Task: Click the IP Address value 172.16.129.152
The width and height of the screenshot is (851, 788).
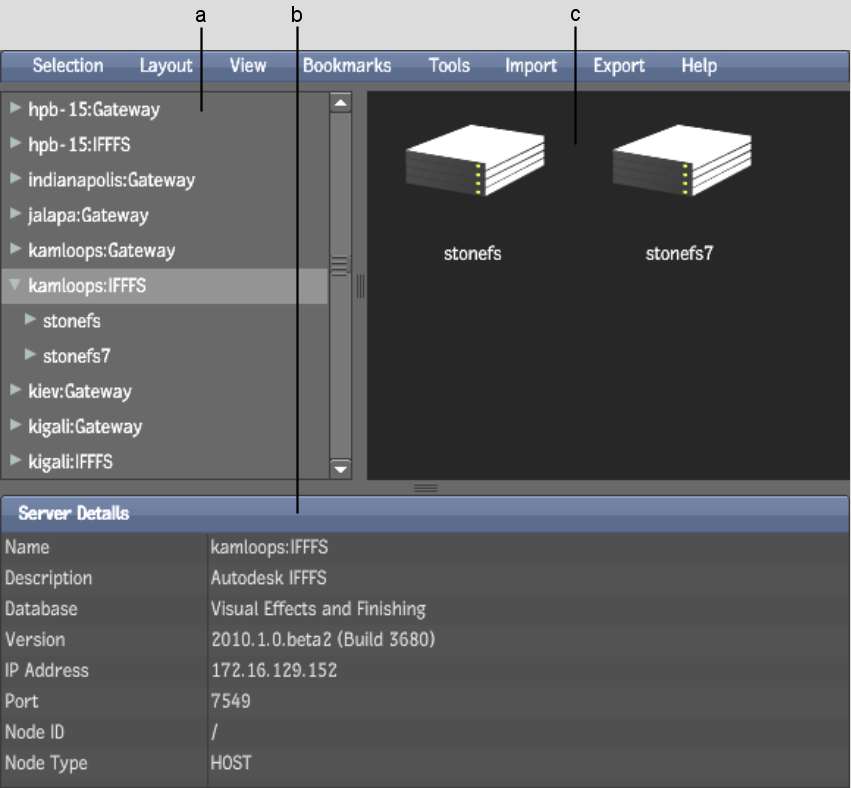Action: (x=274, y=670)
